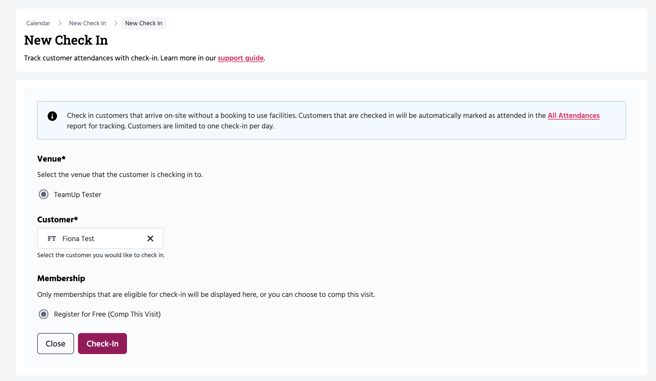The width and height of the screenshot is (656, 381).
Task: Click the New Check In page heading
Action: tap(66, 40)
